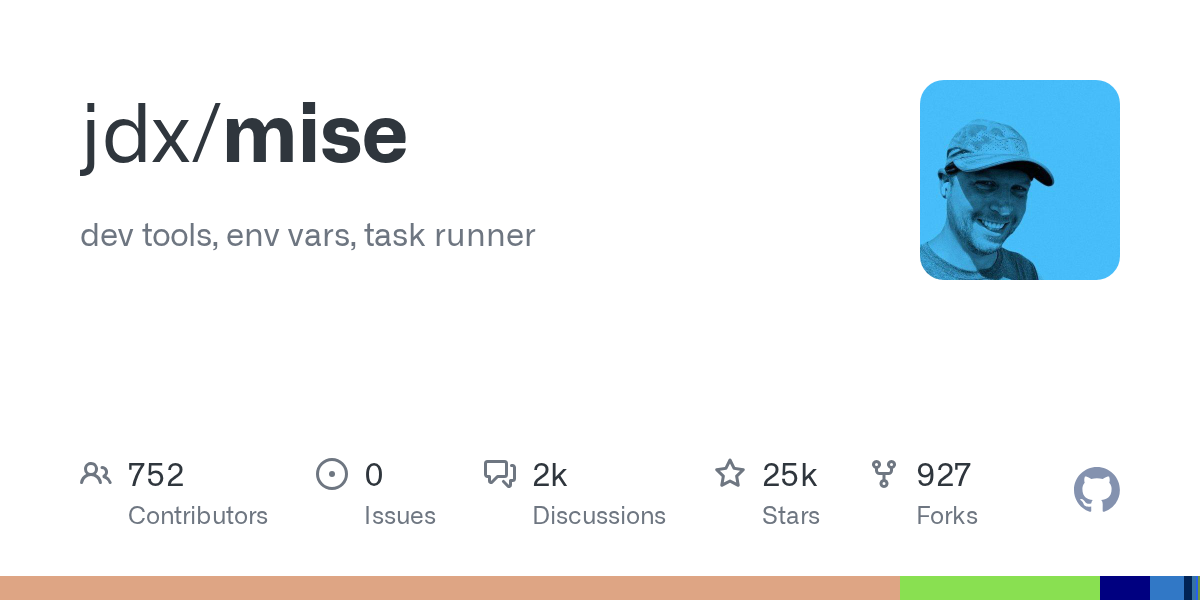This screenshot has width=1200, height=600.
Task: Click the orange segment of language bar
Action: point(450,588)
